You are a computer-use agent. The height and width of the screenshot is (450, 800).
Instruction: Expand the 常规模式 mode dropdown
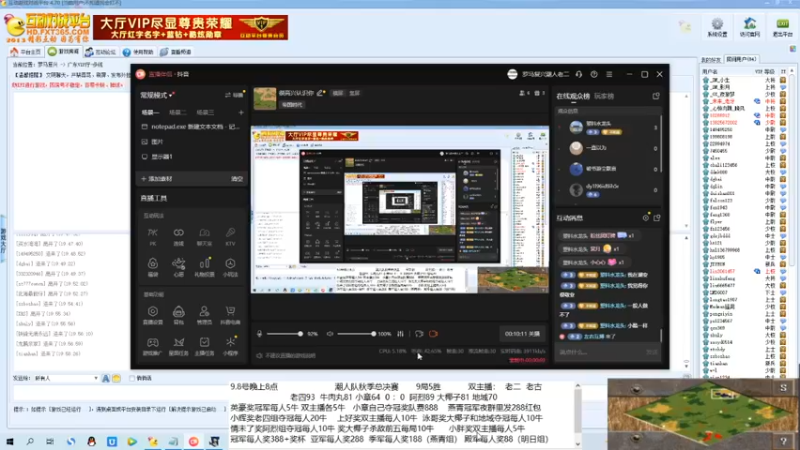click(158, 95)
